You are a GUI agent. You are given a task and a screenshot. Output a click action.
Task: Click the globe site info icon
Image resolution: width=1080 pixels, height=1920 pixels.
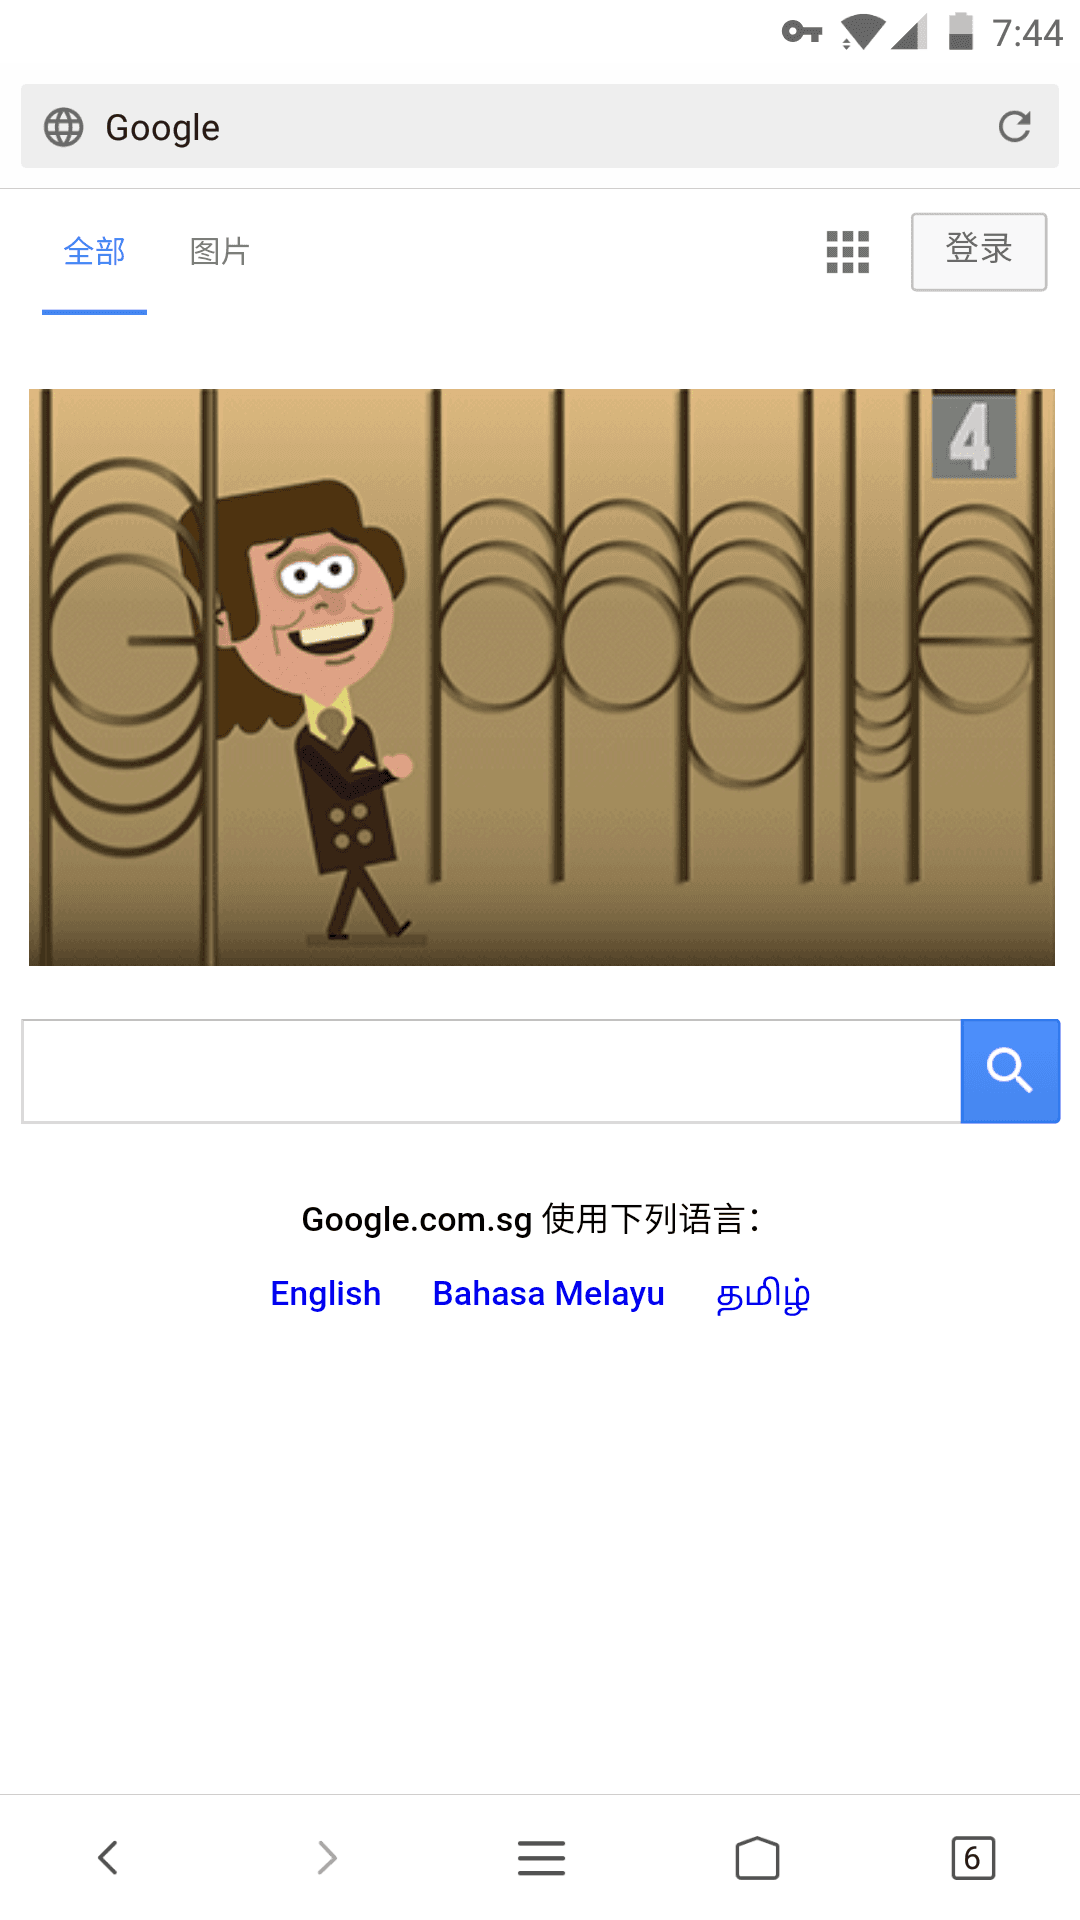64,127
